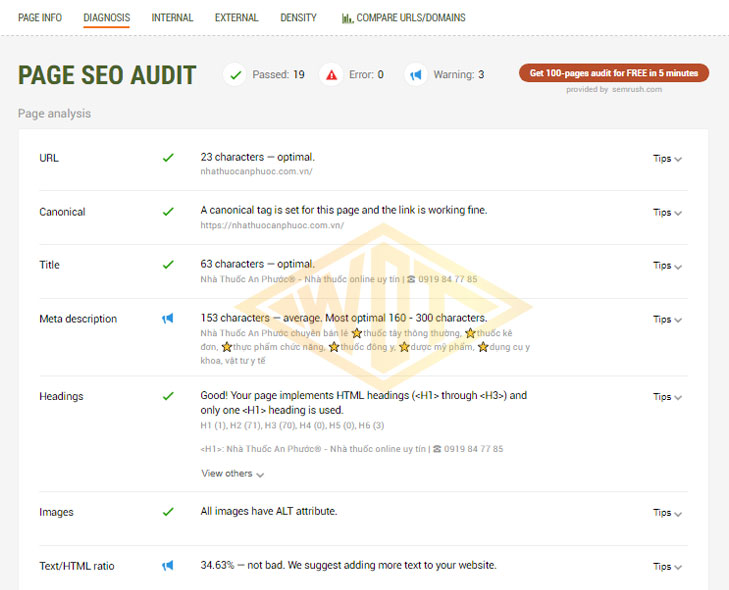Open Compare URLs/Domains tab
Image resolution: width=729 pixels, height=590 pixels.
tap(404, 18)
